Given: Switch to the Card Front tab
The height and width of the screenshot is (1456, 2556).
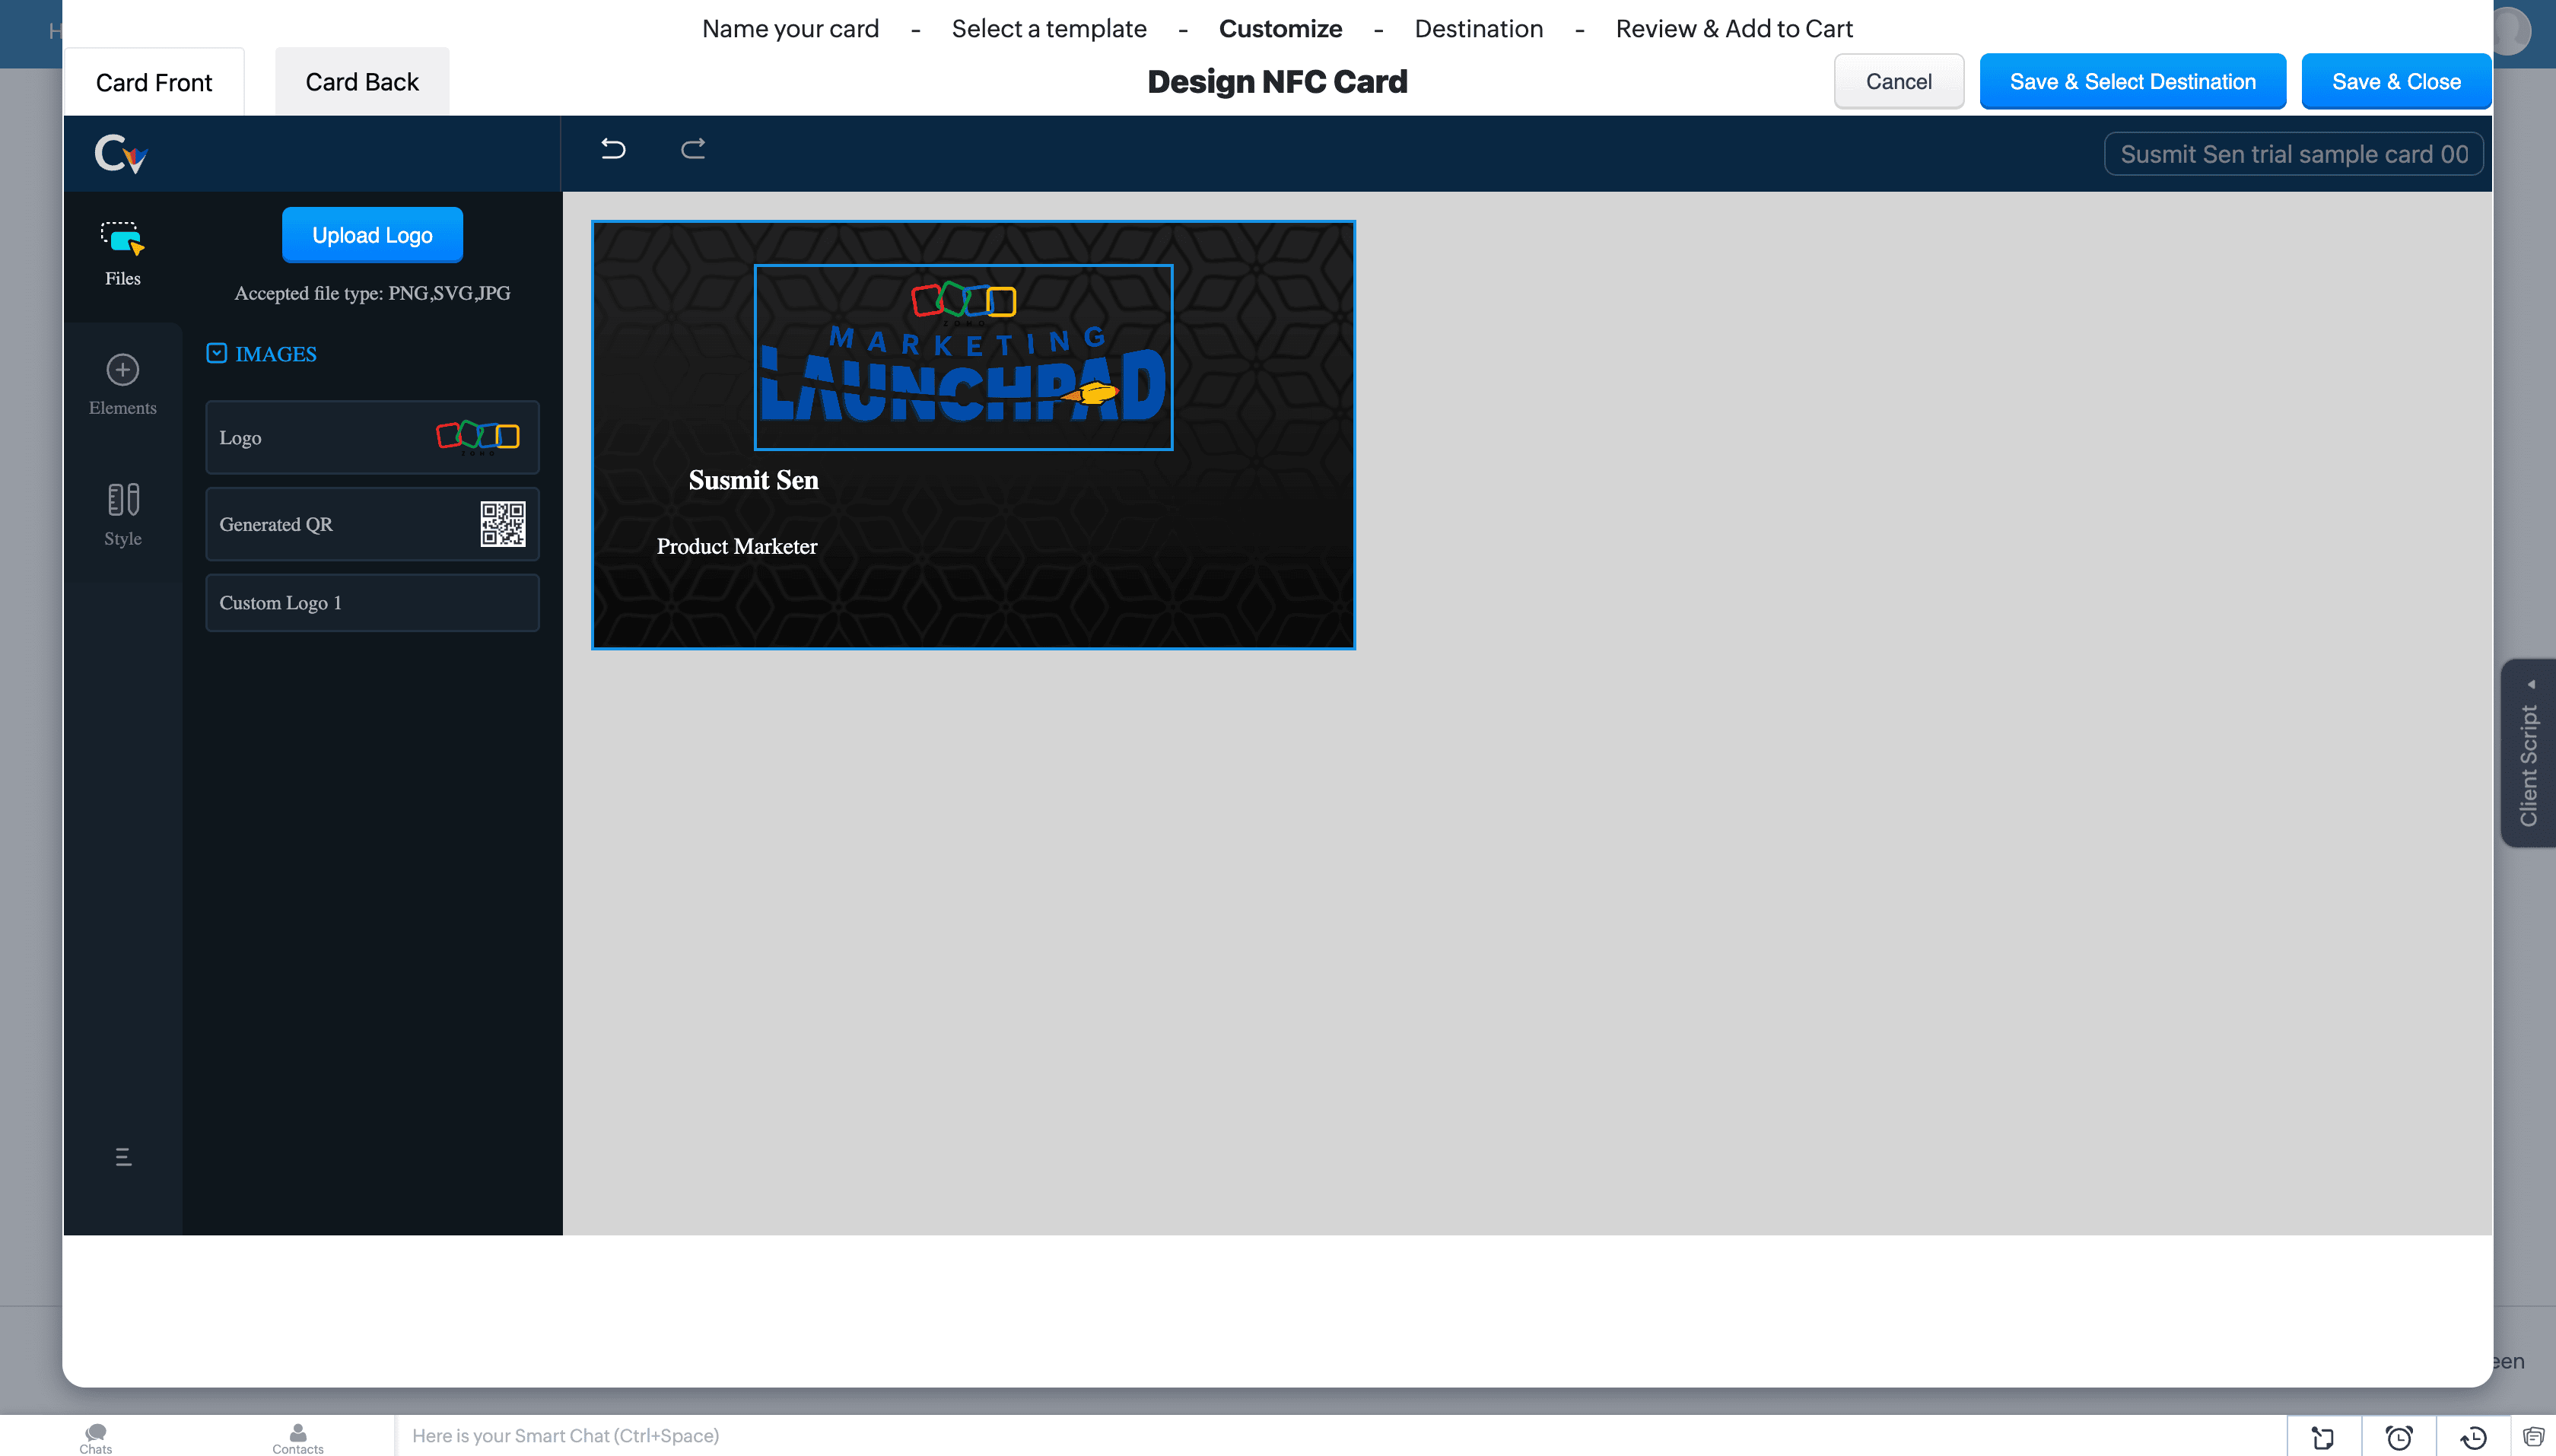Looking at the screenshot, I should [x=154, y=82].
